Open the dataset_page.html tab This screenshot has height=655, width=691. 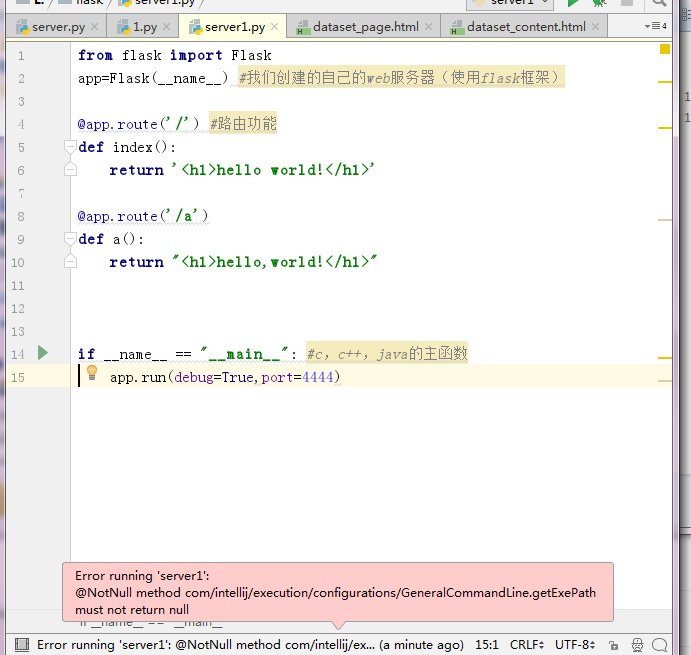coord(363,26)
